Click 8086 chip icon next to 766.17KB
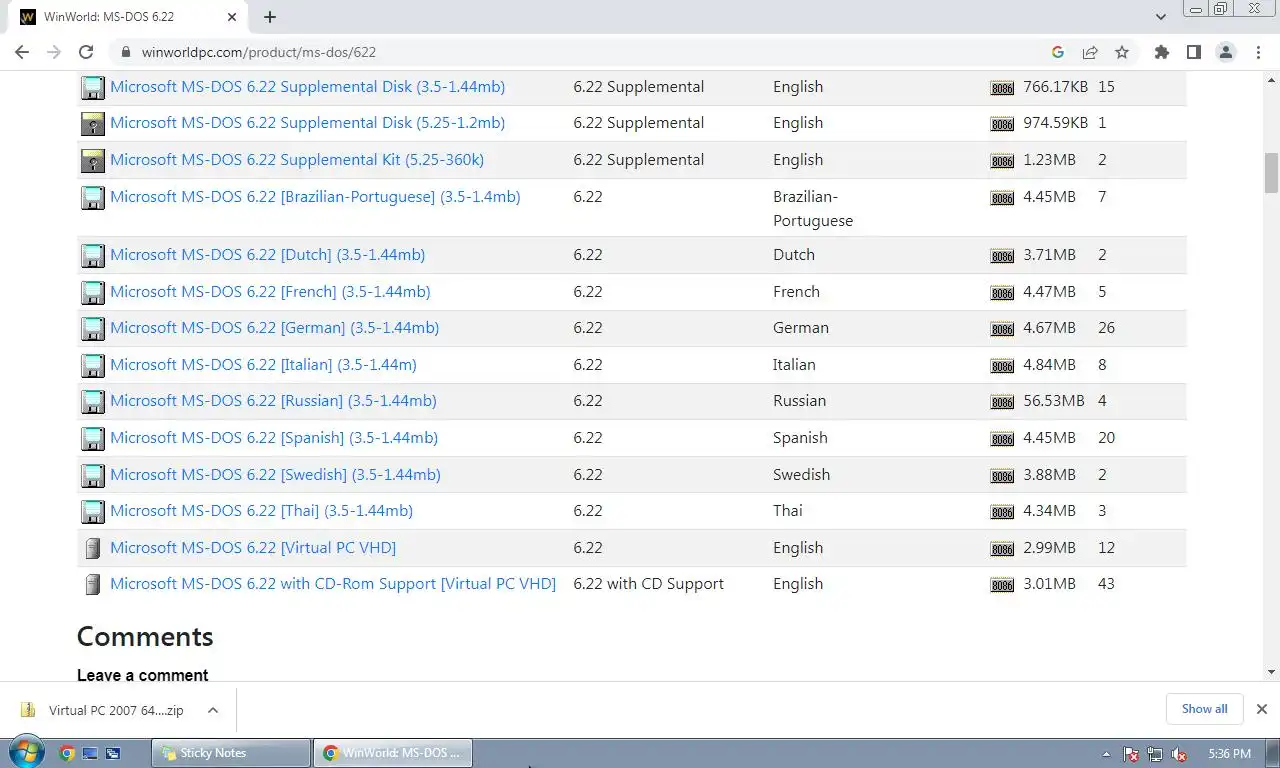The height and width of the screenshot is (768, 1280). (1002, 88)
